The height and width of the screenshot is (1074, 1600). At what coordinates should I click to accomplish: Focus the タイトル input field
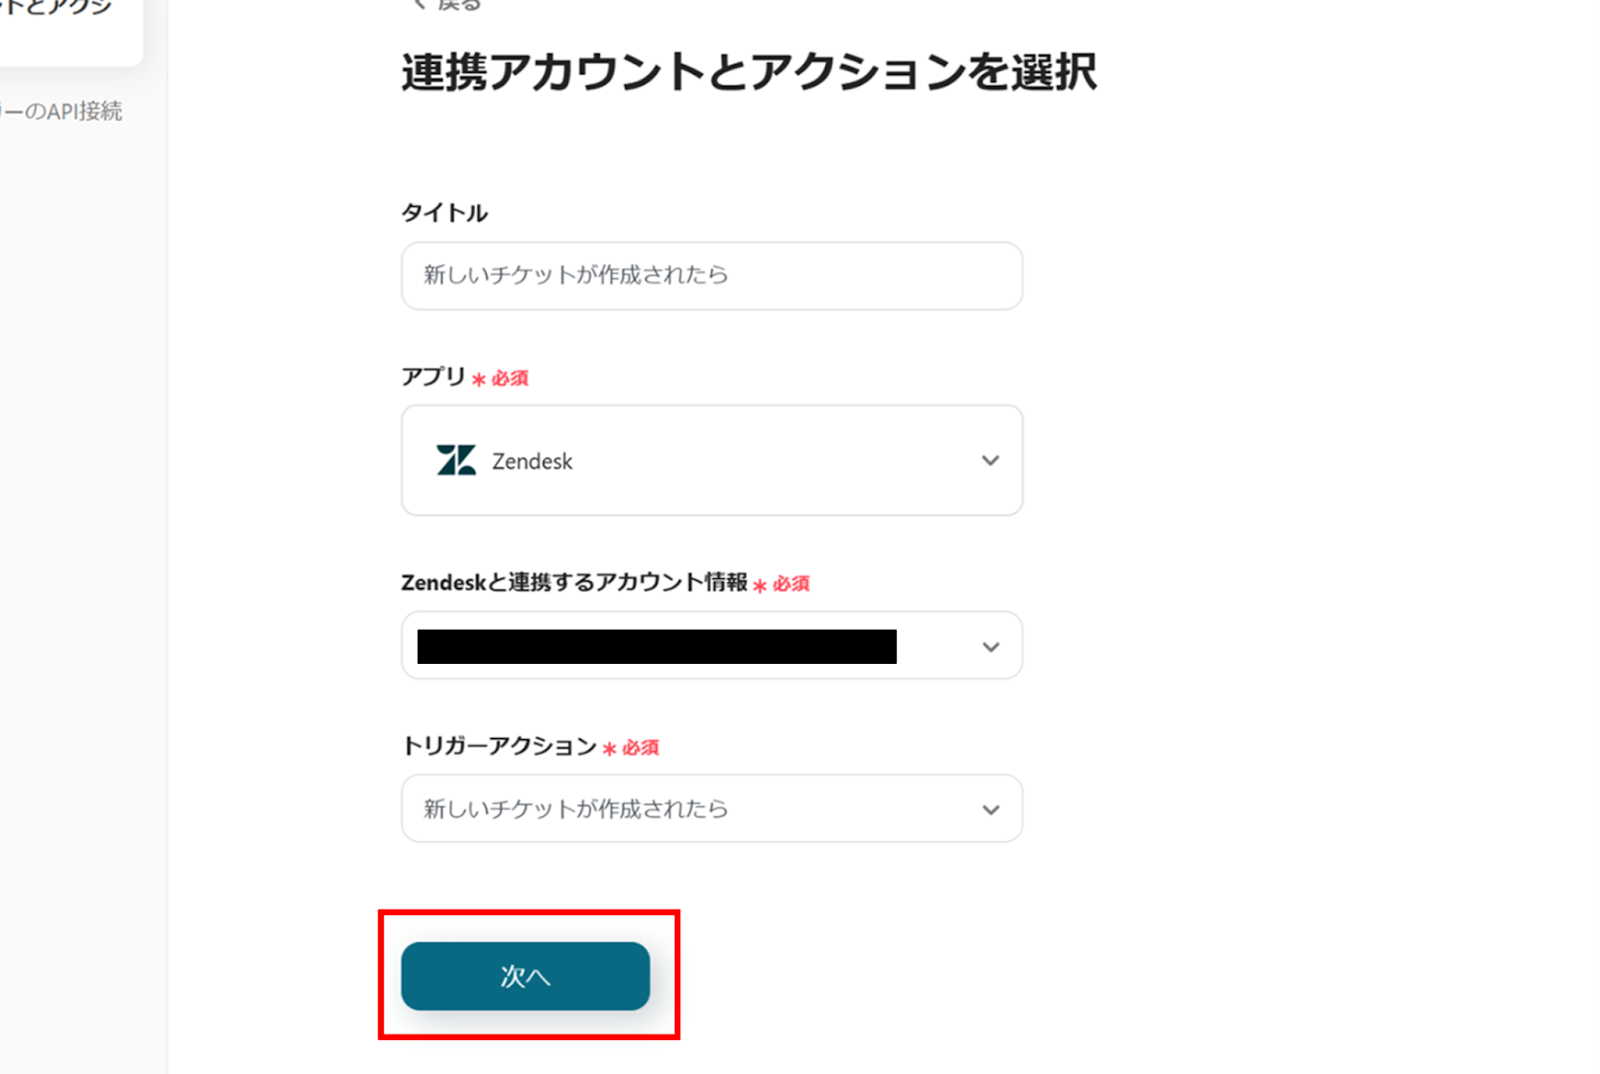pyautogui.click(x=711, y=276)
